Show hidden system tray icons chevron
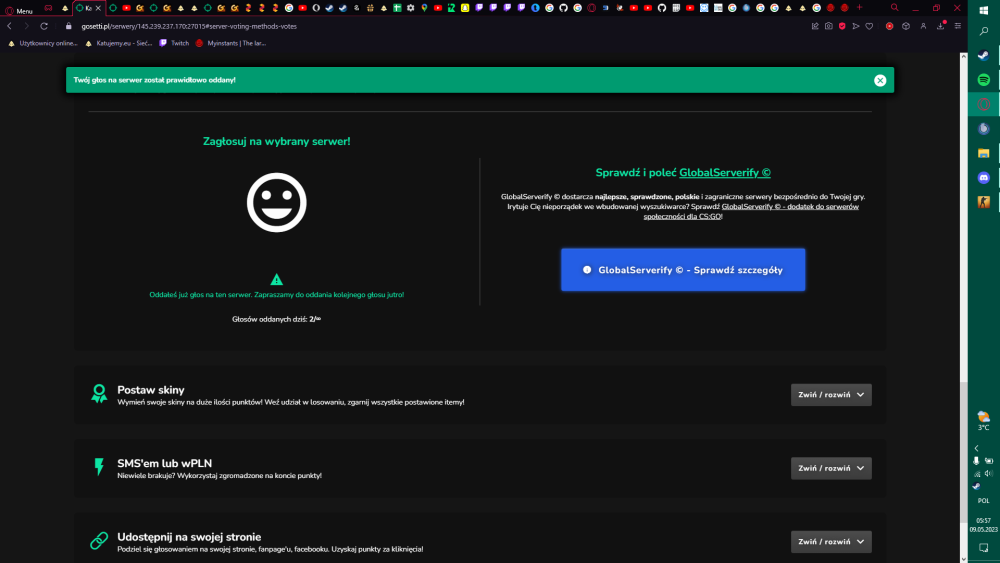This screenshot has width=1000, height=563. [976, 448]
